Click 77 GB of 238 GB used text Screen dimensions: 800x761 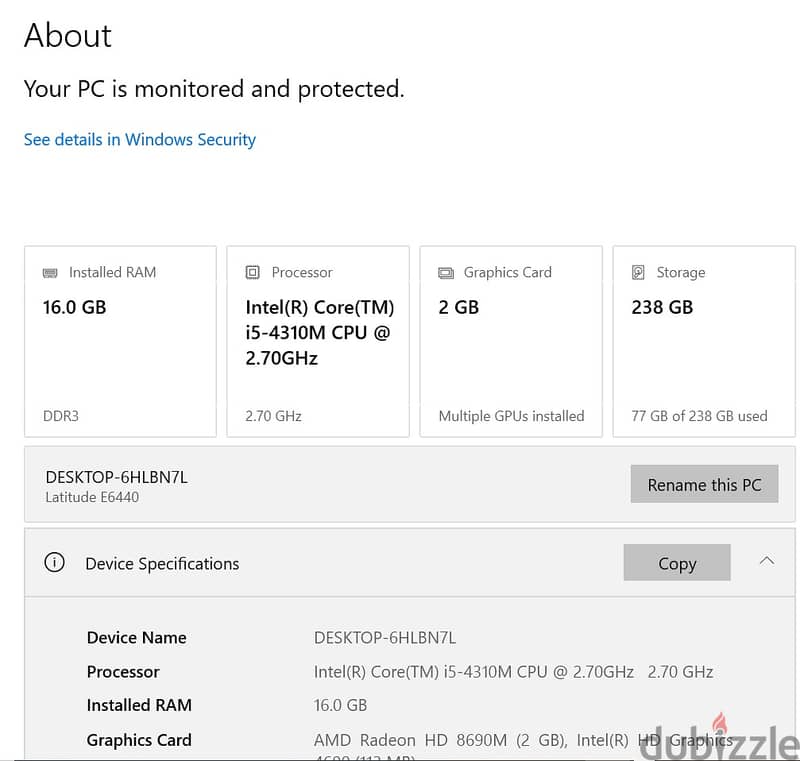click(x=699, y=416)
